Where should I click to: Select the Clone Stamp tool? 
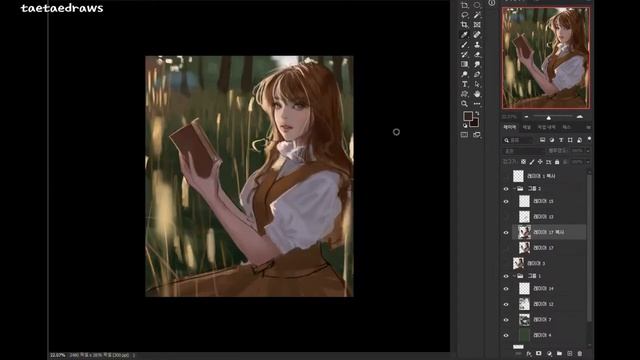click(477, 44)
